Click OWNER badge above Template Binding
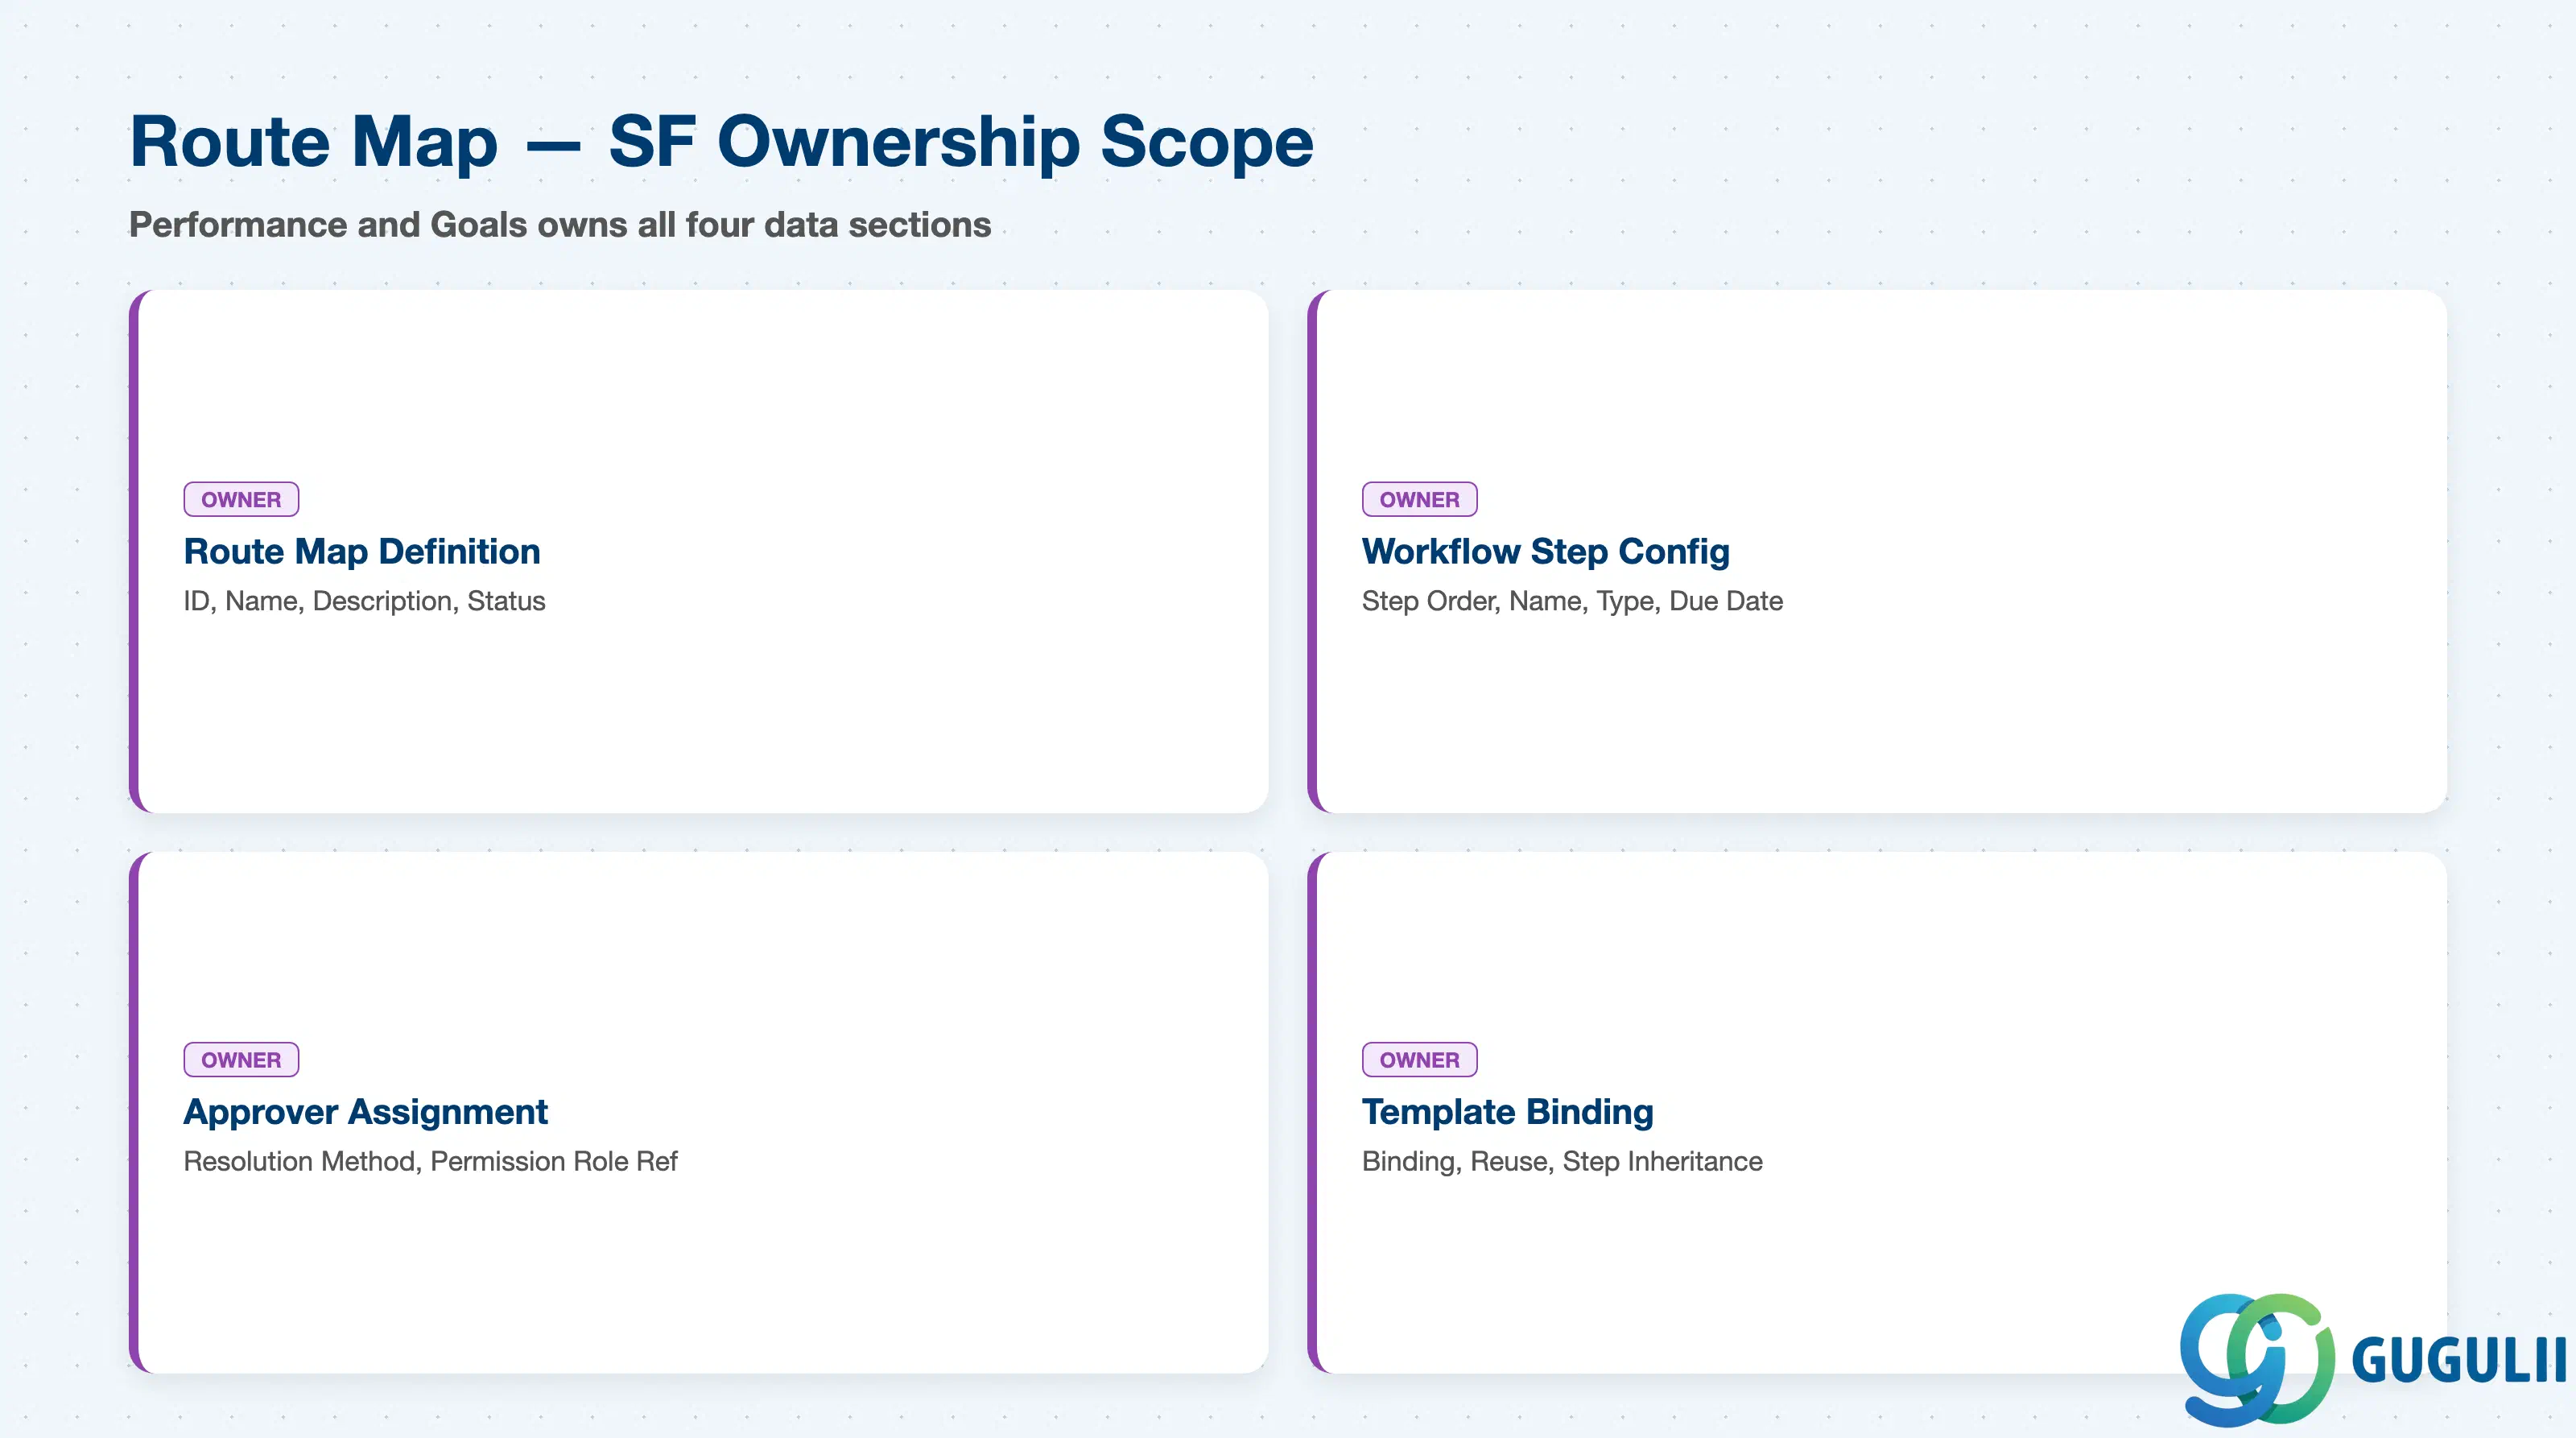This screenshot has height=1438, width=2576. click(1419, 1059)
